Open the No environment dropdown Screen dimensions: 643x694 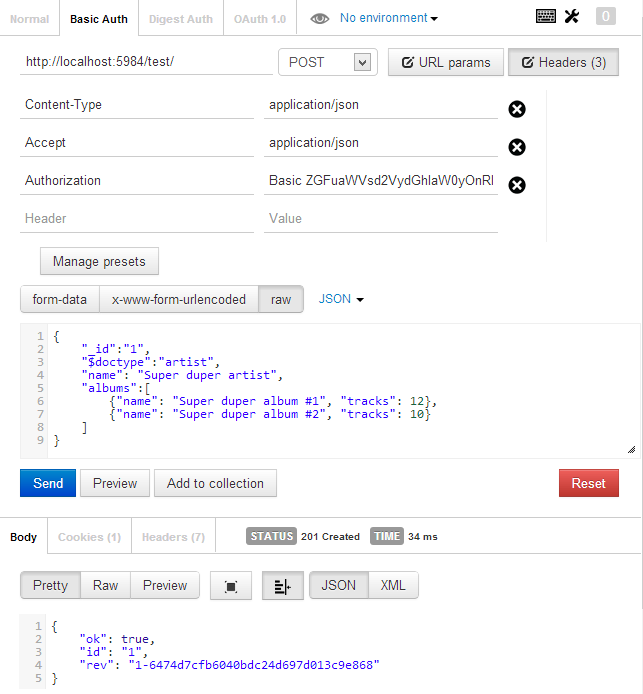[389, 18]
